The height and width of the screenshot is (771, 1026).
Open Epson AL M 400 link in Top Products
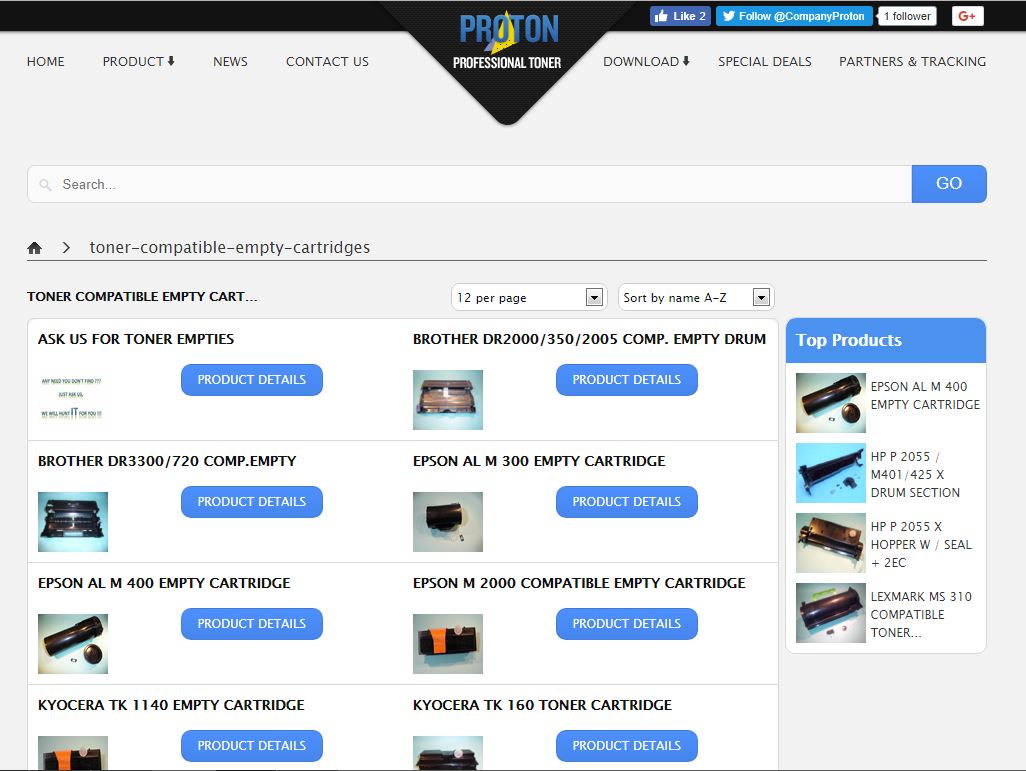(925, 395)
